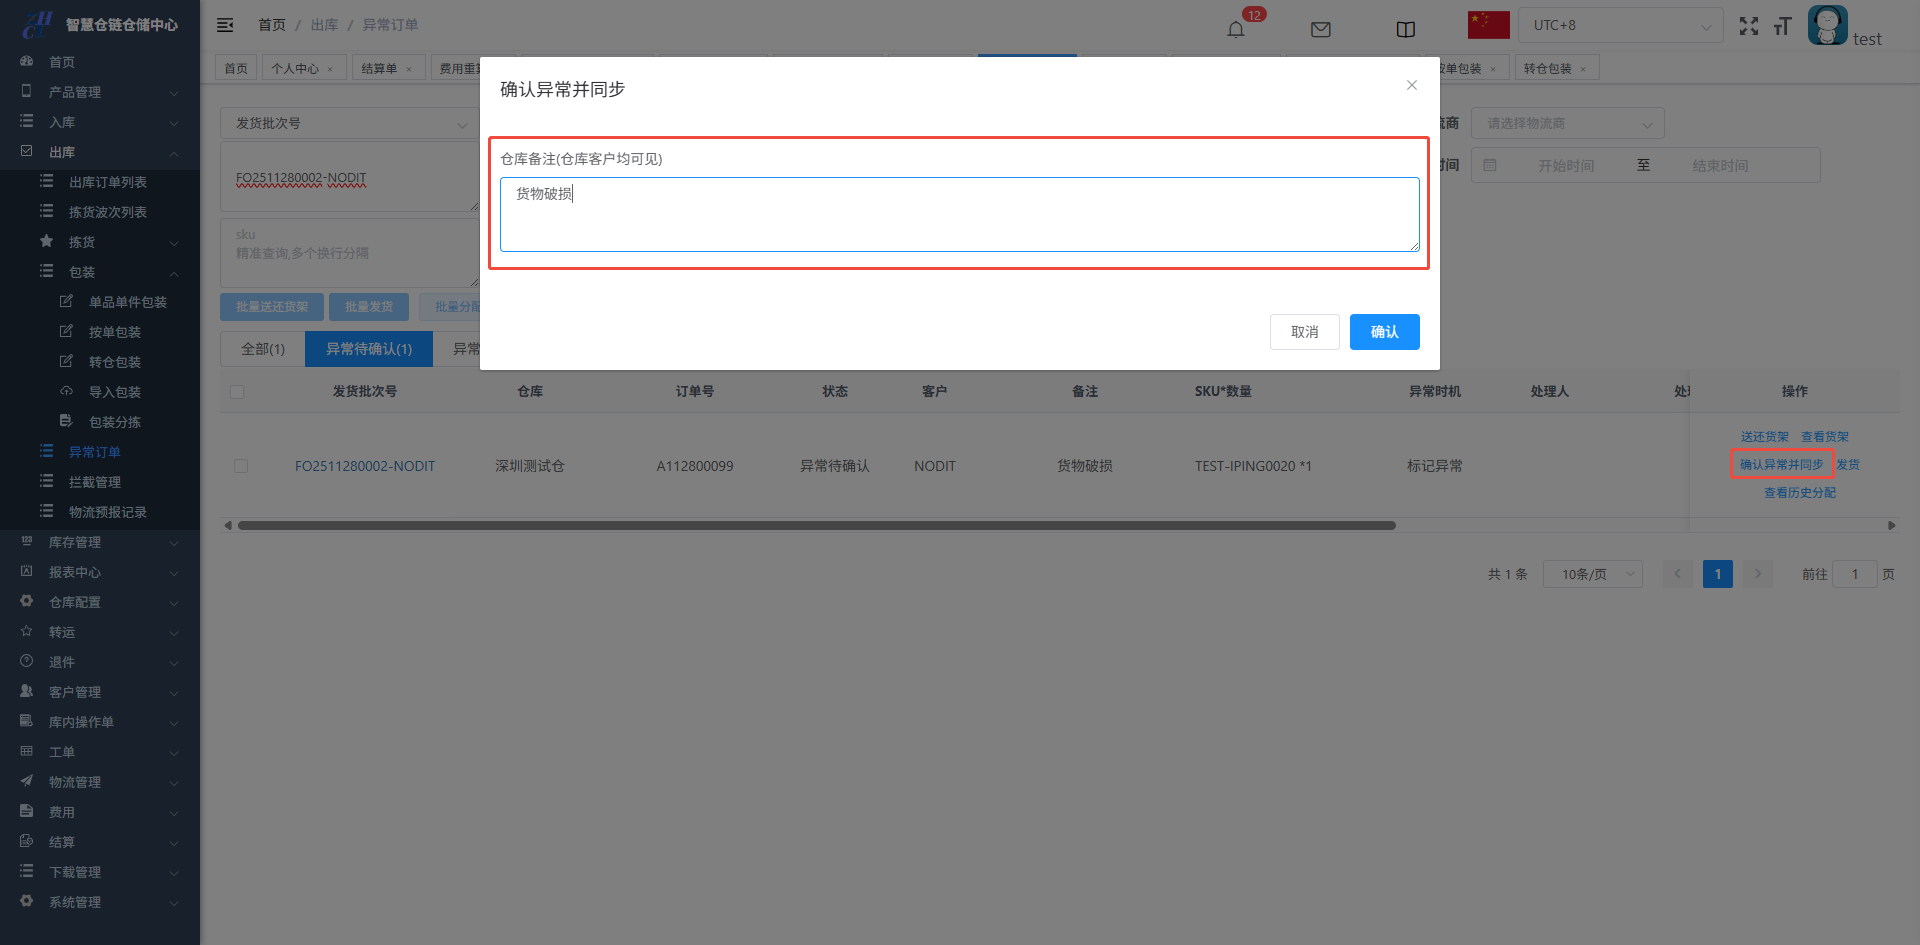This screenshot has width=1920, height=945.
Task: Click the font size icon
Action: pos(1782,26)
